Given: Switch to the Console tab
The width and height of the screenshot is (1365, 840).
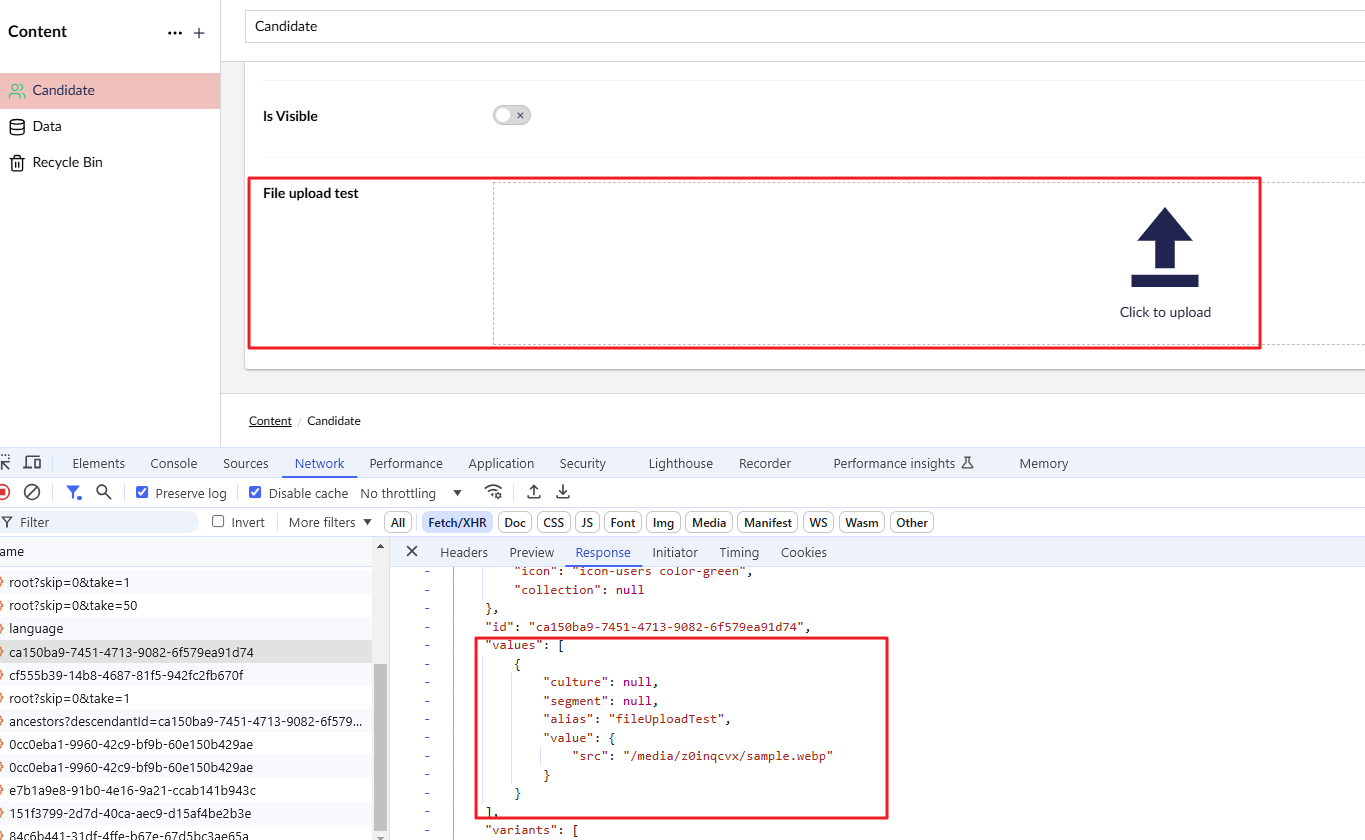Looking at the screenshot, I should pyautogui.click(x=174, y=463).
